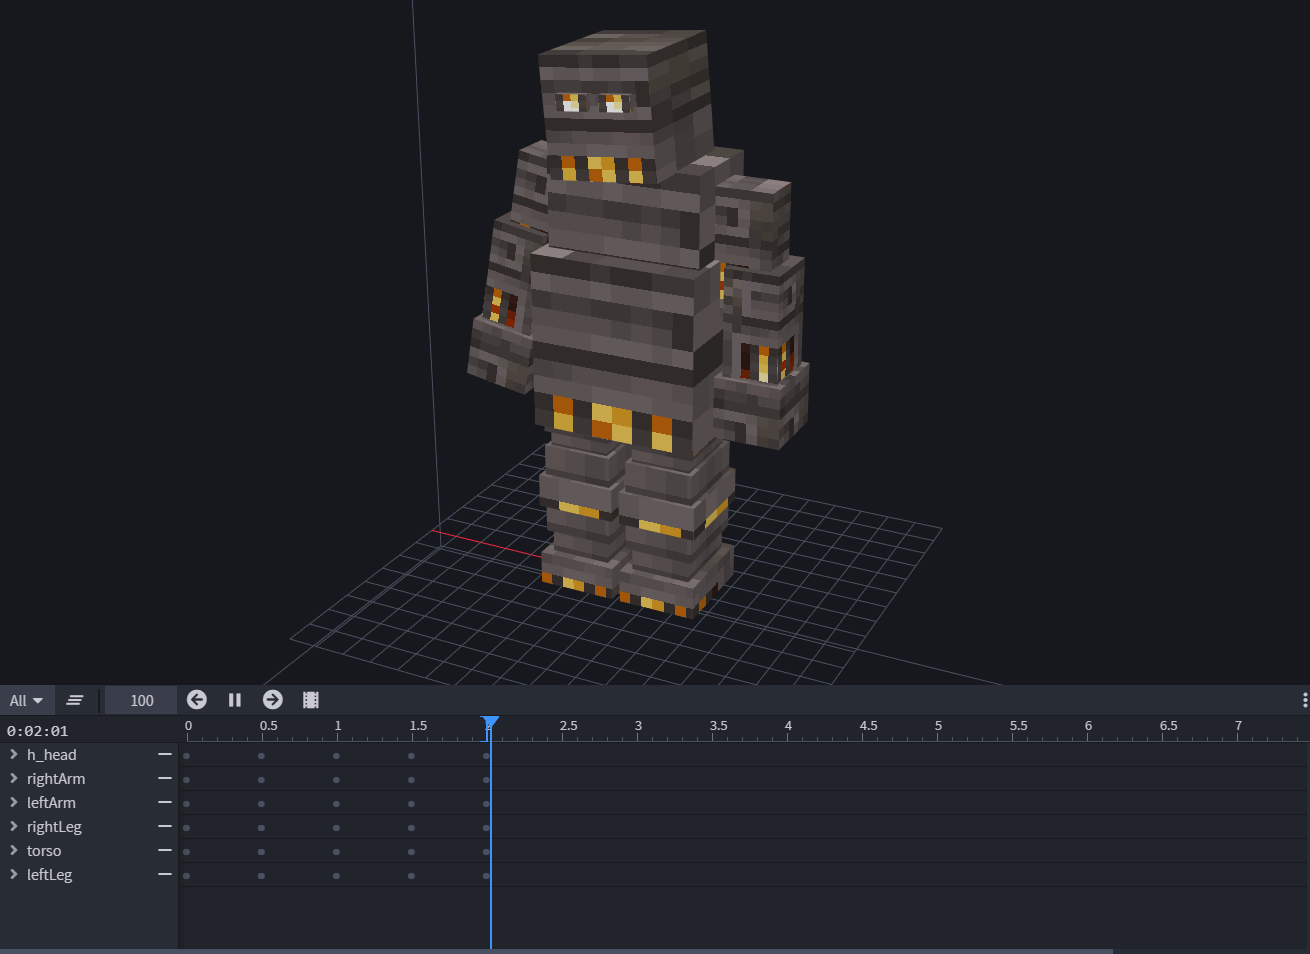Viewport: 1310px width, 954px height.
Task: Select h_head keyframe at time 0
Action: [x=186, y=756]
